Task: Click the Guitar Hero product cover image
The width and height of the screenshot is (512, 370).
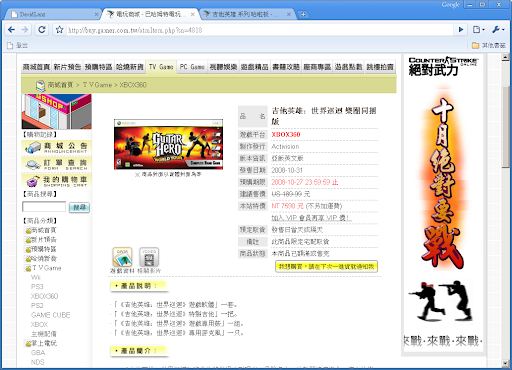Action: (x=169, y=144)
